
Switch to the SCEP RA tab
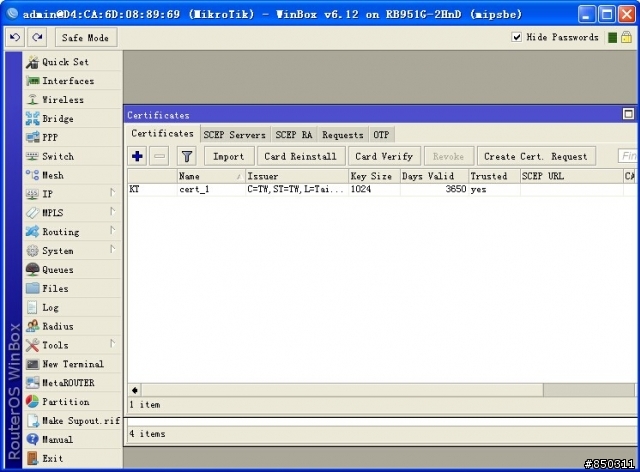click(x=293, y=135)
